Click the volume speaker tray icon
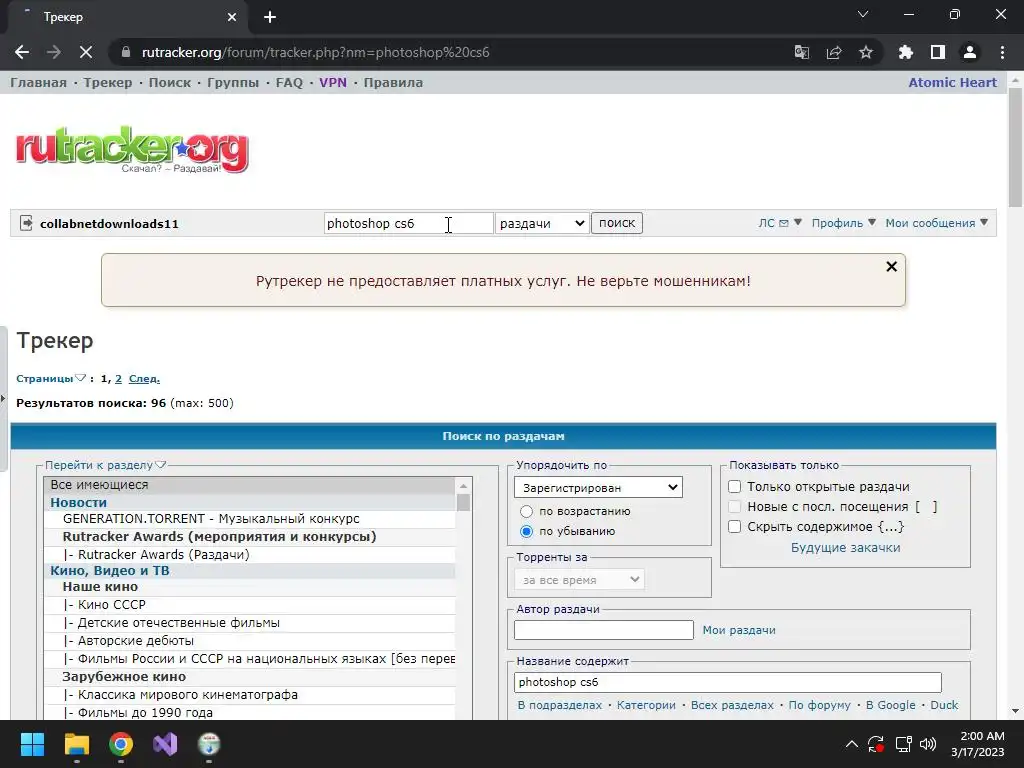The width and height of the screenshot is (1024, 768). tap(928, 744)
